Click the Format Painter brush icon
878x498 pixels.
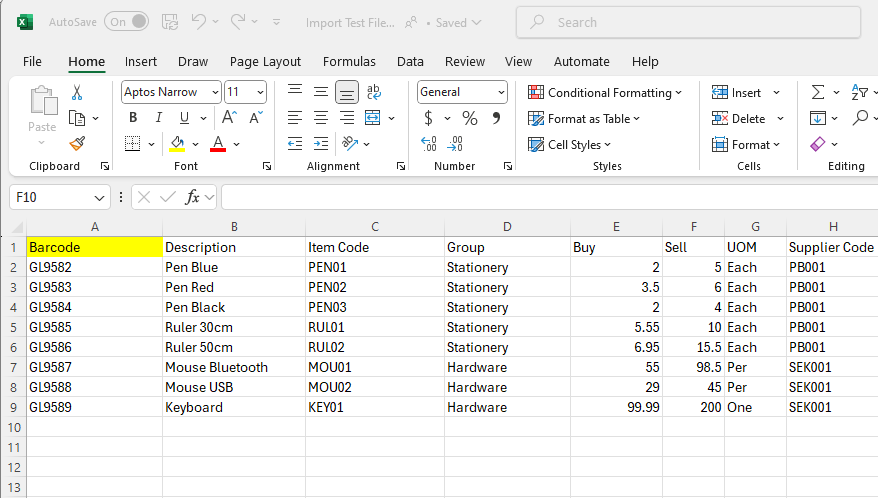77,144
